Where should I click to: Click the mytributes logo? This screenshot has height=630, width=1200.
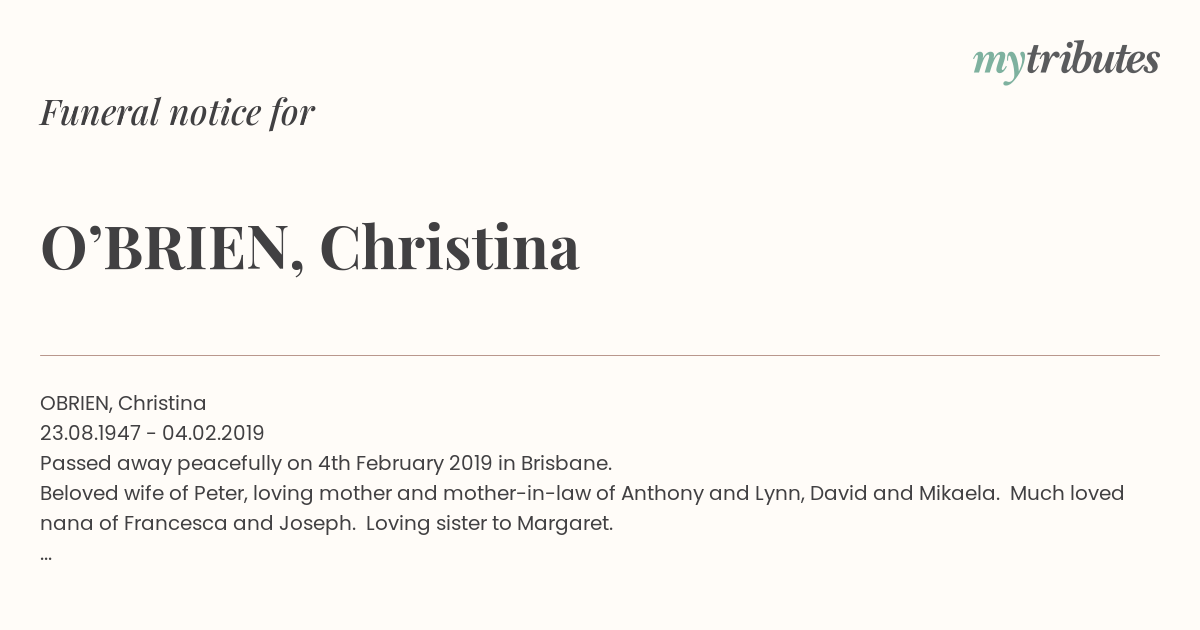point(1066,61)
